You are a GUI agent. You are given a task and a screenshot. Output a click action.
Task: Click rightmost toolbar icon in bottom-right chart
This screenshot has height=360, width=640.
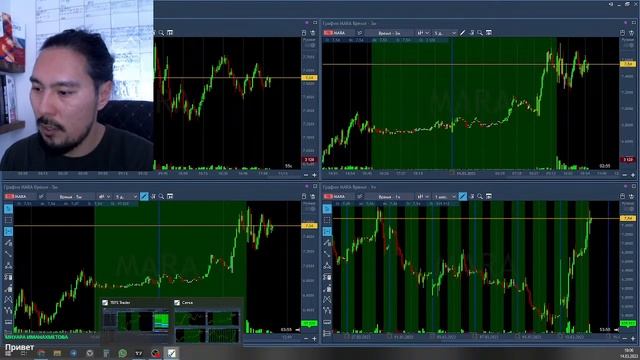631,196
